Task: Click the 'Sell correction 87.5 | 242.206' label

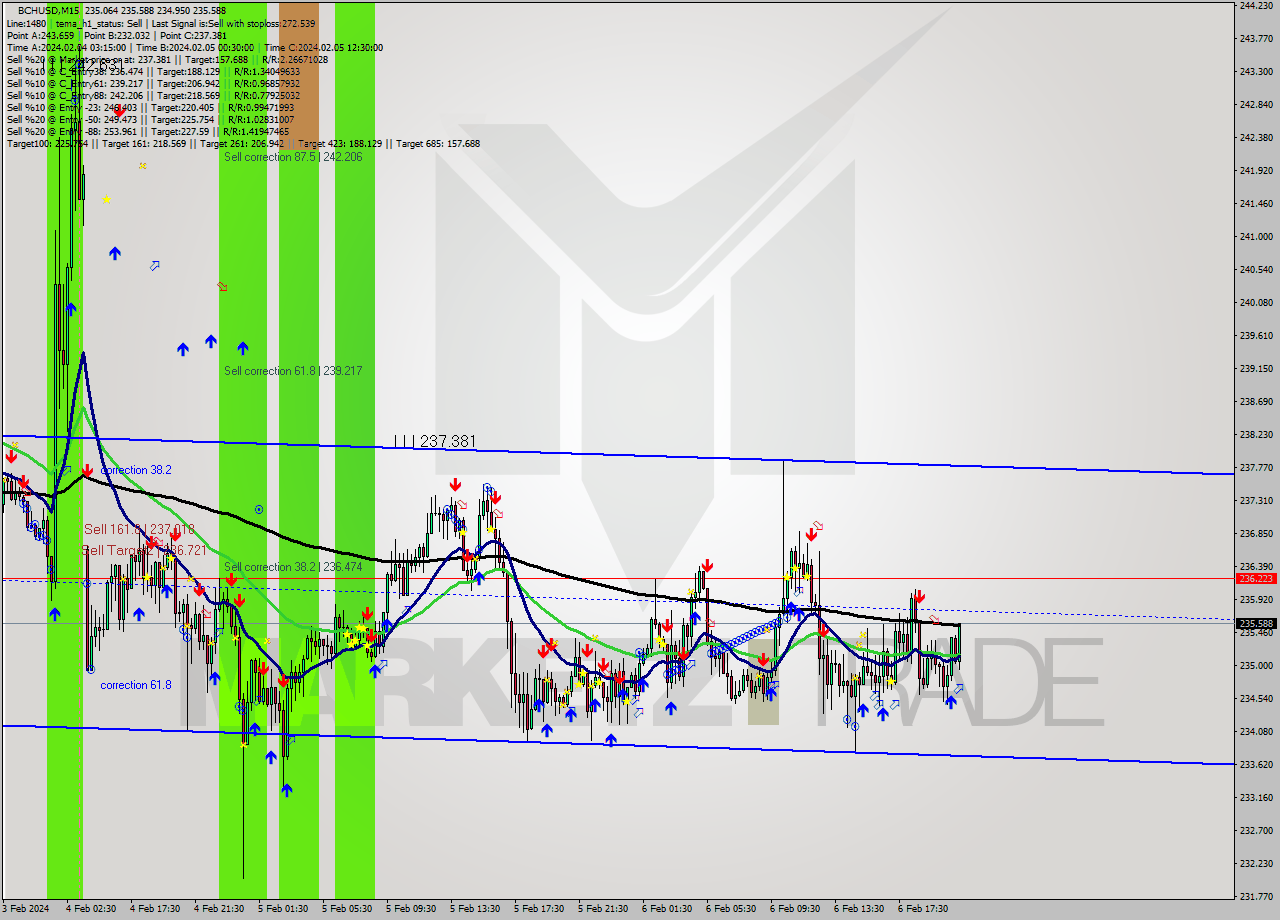Action: [293, 157]
